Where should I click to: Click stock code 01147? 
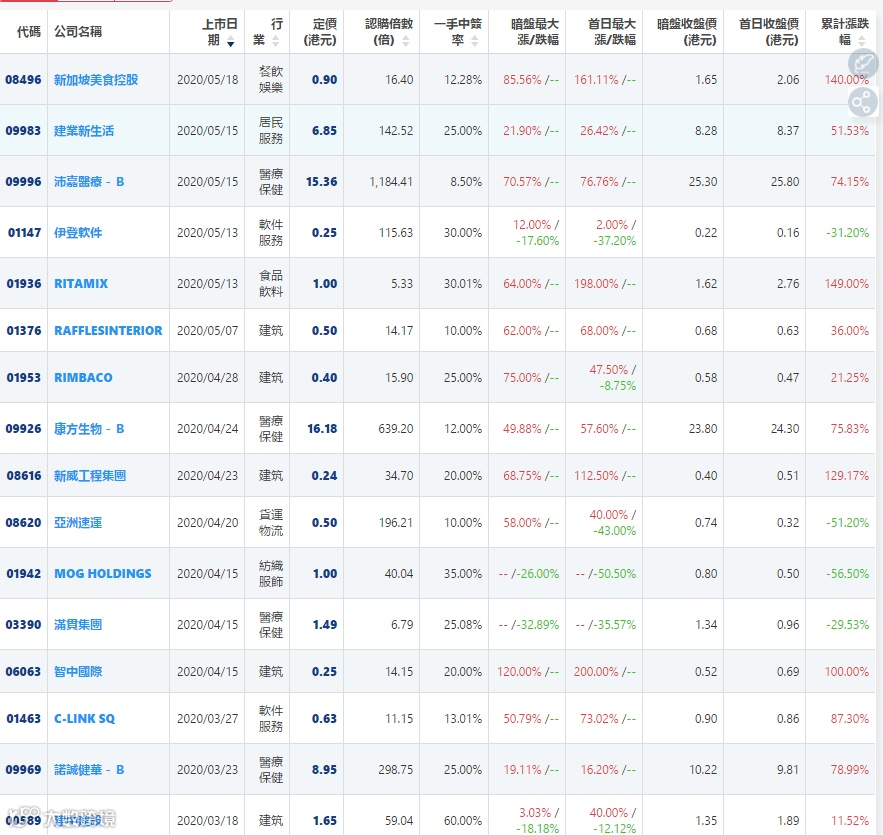(x=24, y=233)
